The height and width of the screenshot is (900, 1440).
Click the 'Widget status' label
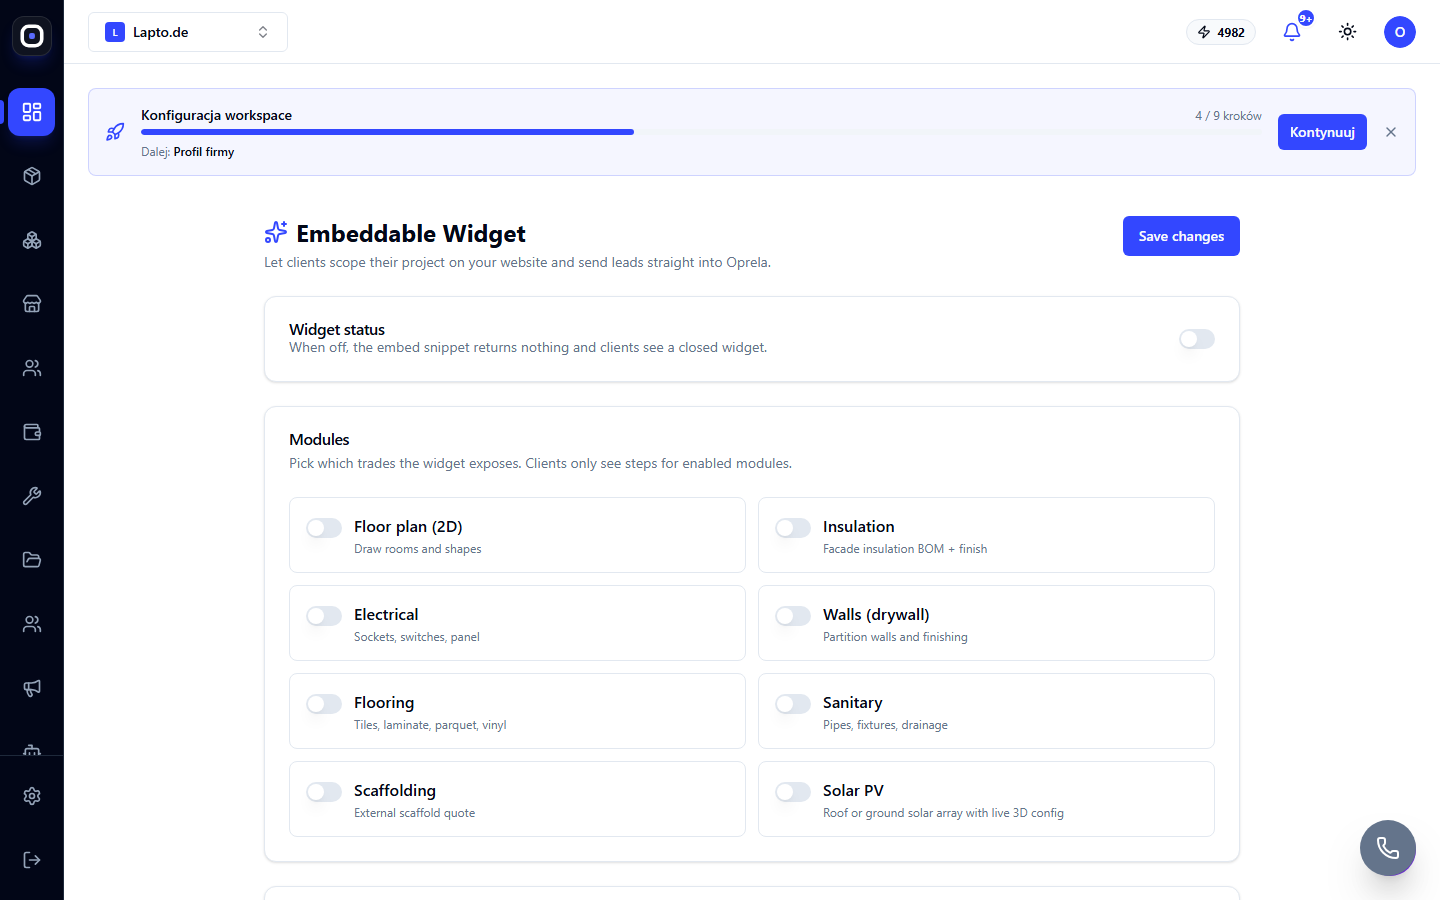pos(337,329)
